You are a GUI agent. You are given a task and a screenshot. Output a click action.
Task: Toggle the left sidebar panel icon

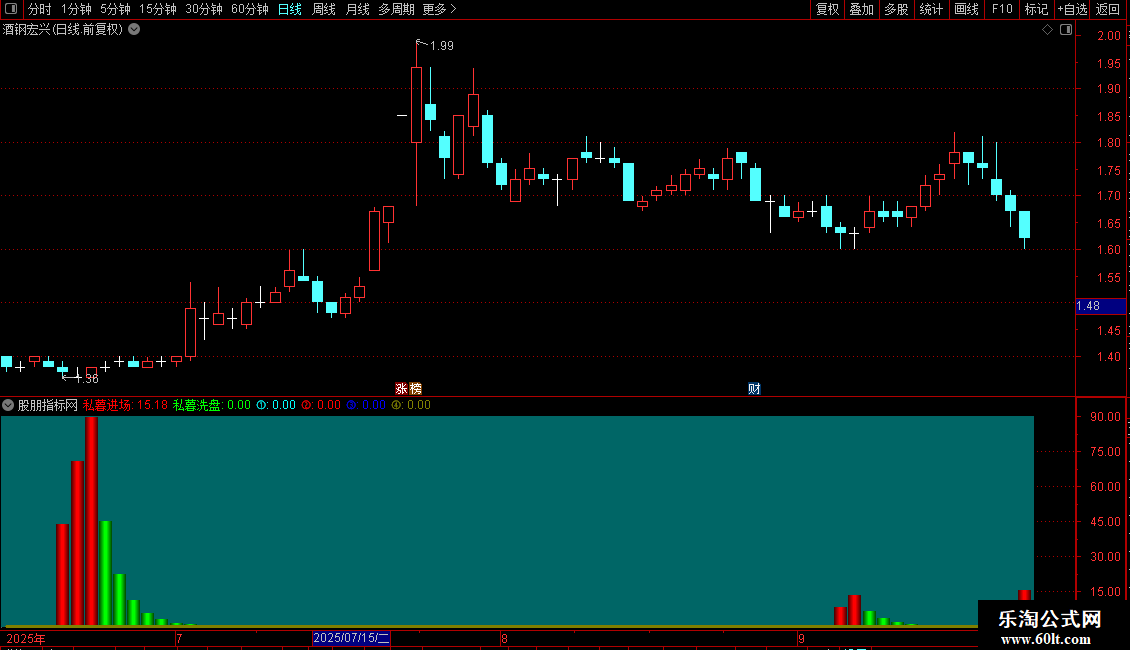tap(11, 9)
